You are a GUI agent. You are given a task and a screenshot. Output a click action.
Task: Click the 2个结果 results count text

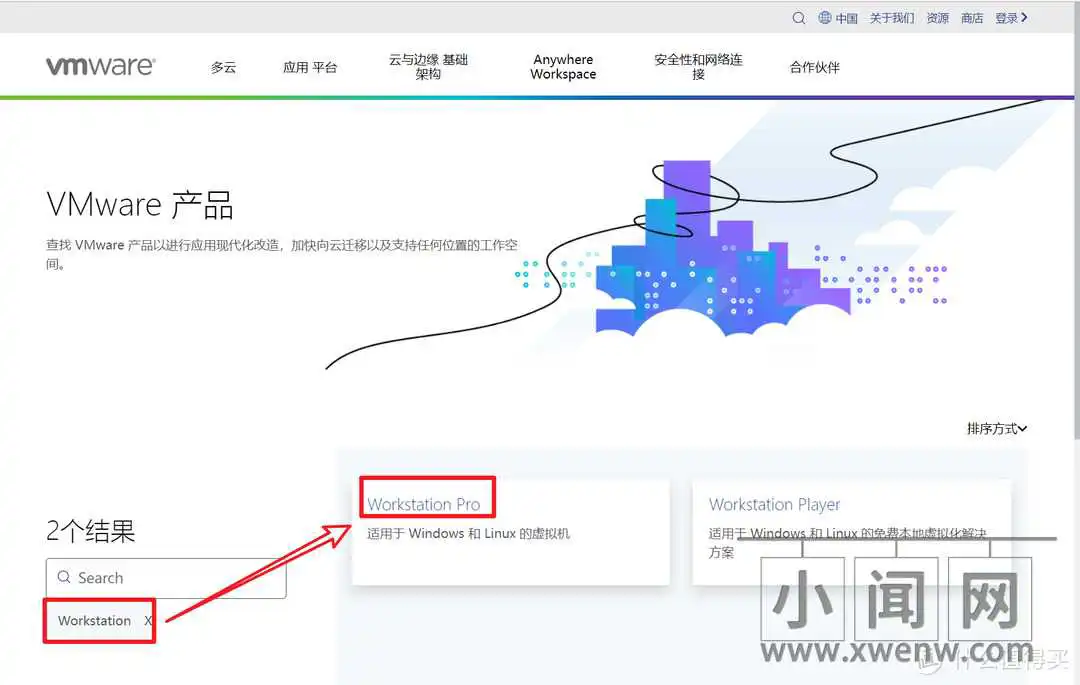(90, 531)
